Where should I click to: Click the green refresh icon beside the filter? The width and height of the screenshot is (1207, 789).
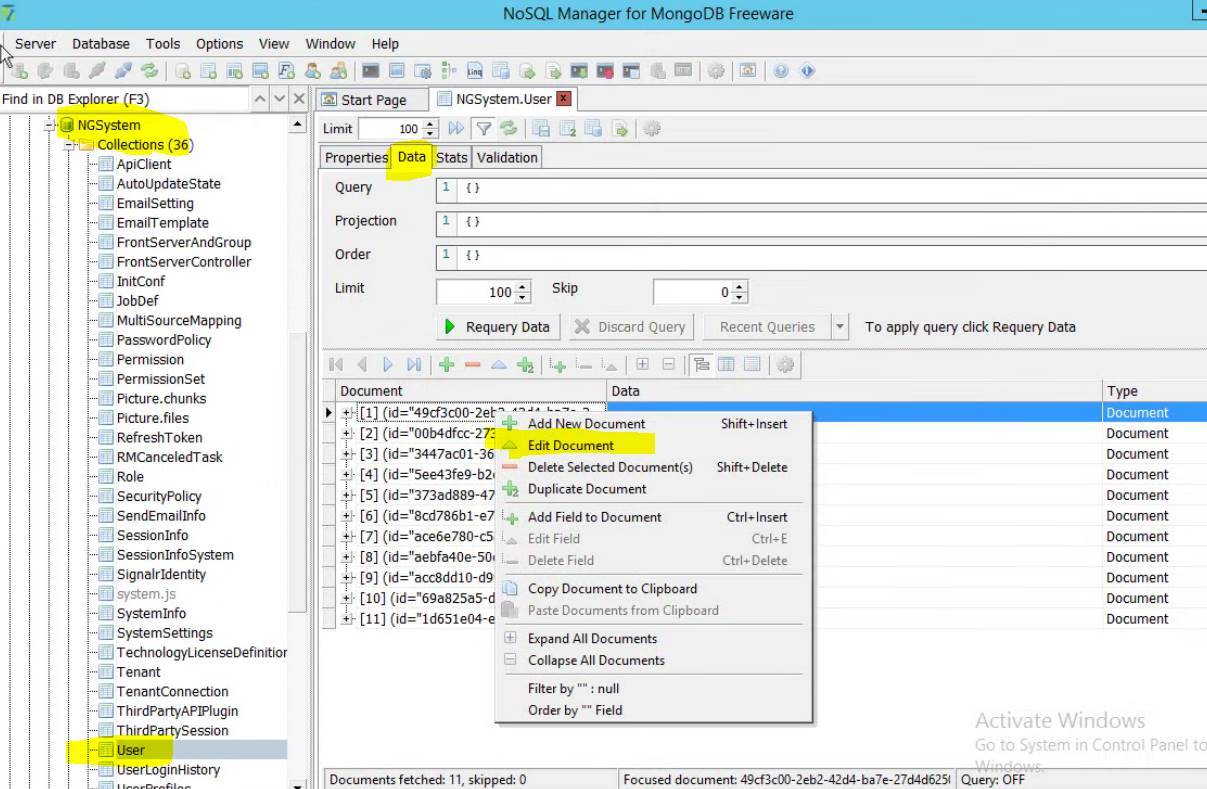[509, 128]
